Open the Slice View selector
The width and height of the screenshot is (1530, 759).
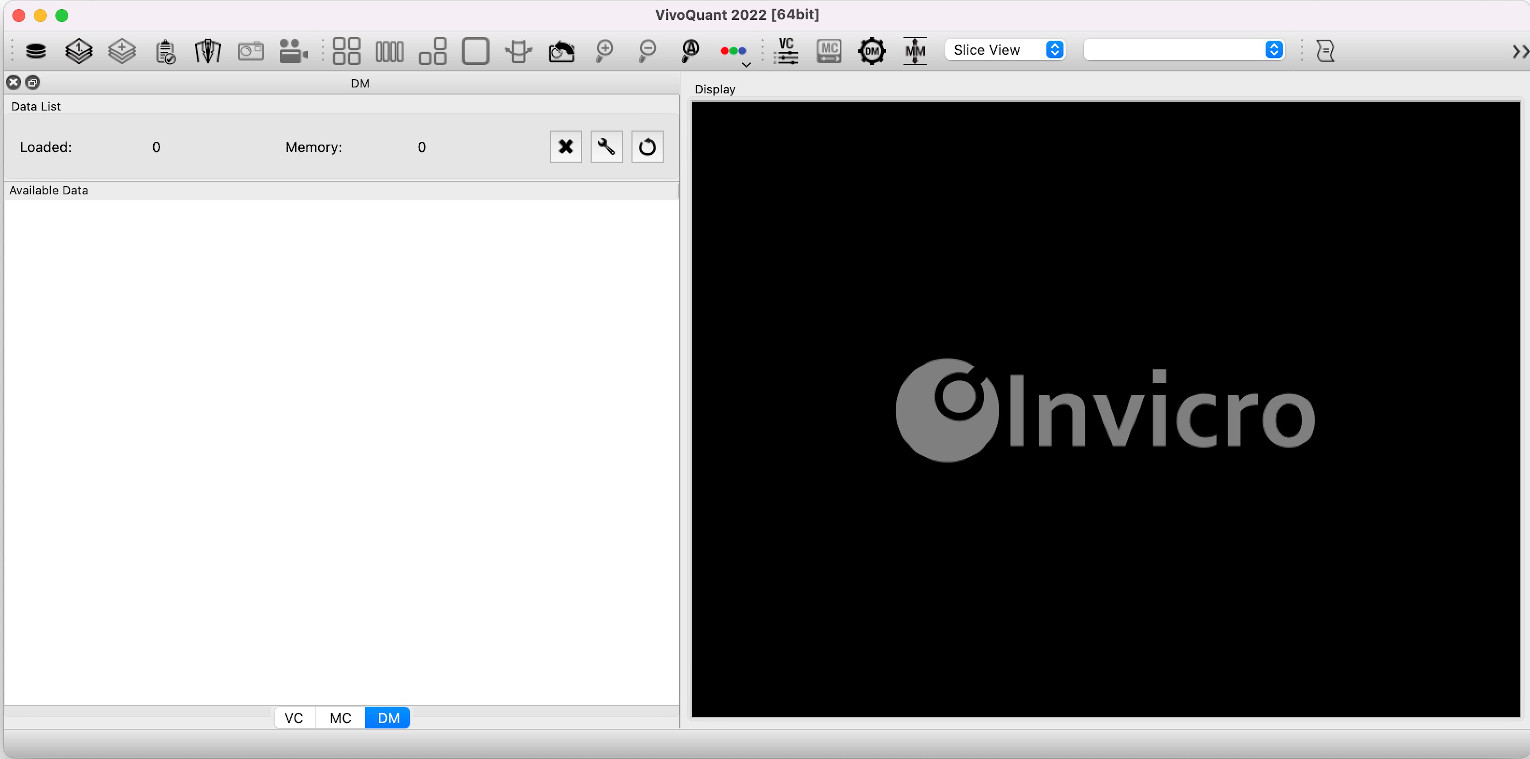point(1005,49)
